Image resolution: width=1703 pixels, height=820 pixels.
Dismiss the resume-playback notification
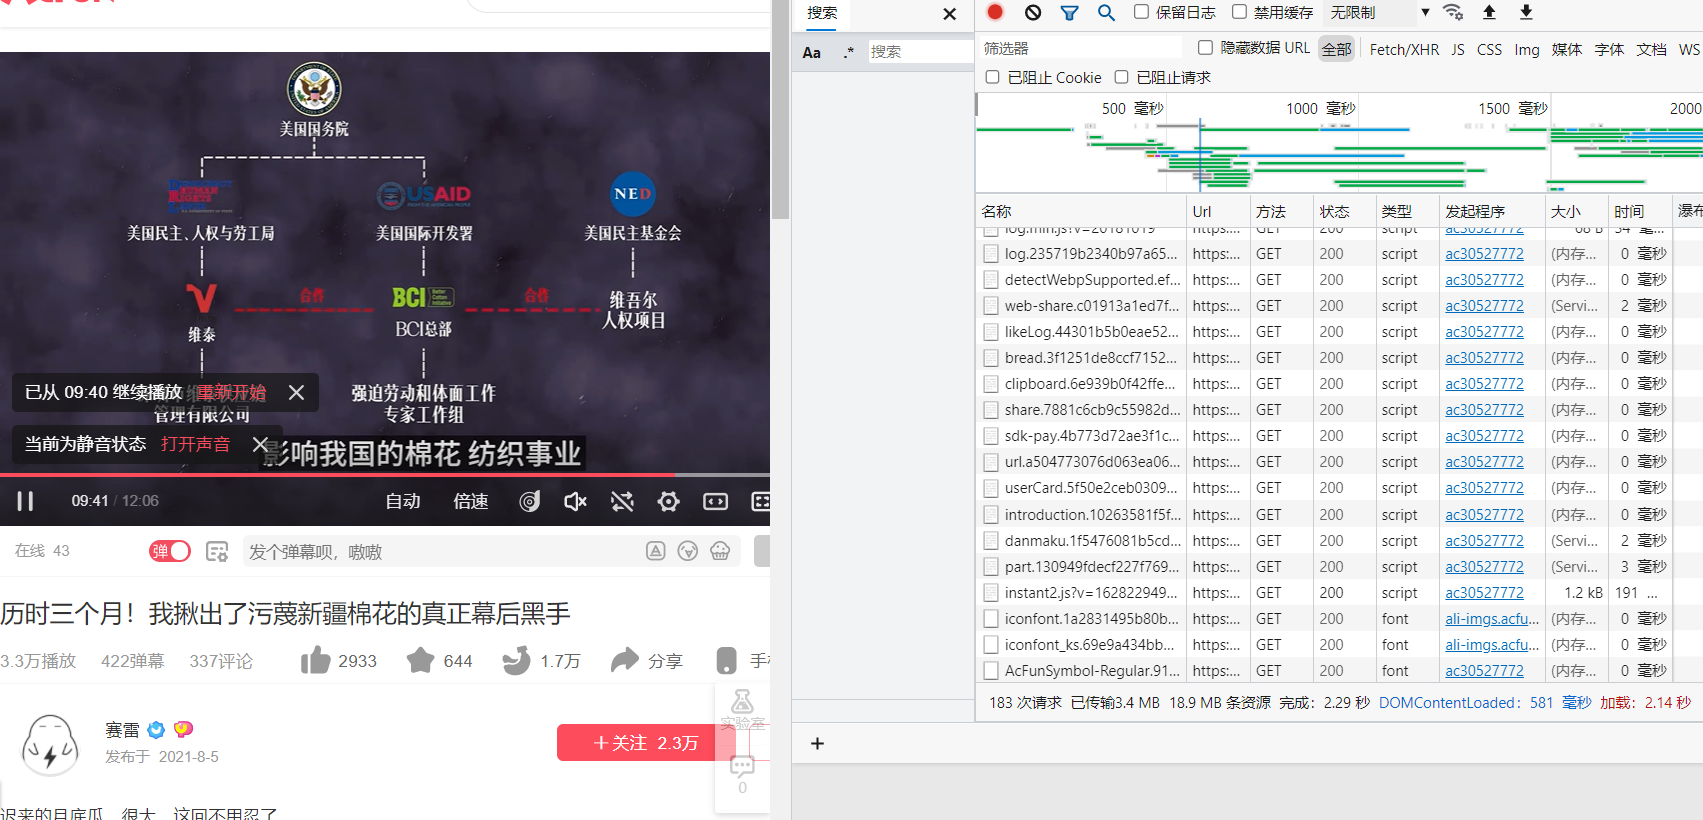click(x=296, y=393)
